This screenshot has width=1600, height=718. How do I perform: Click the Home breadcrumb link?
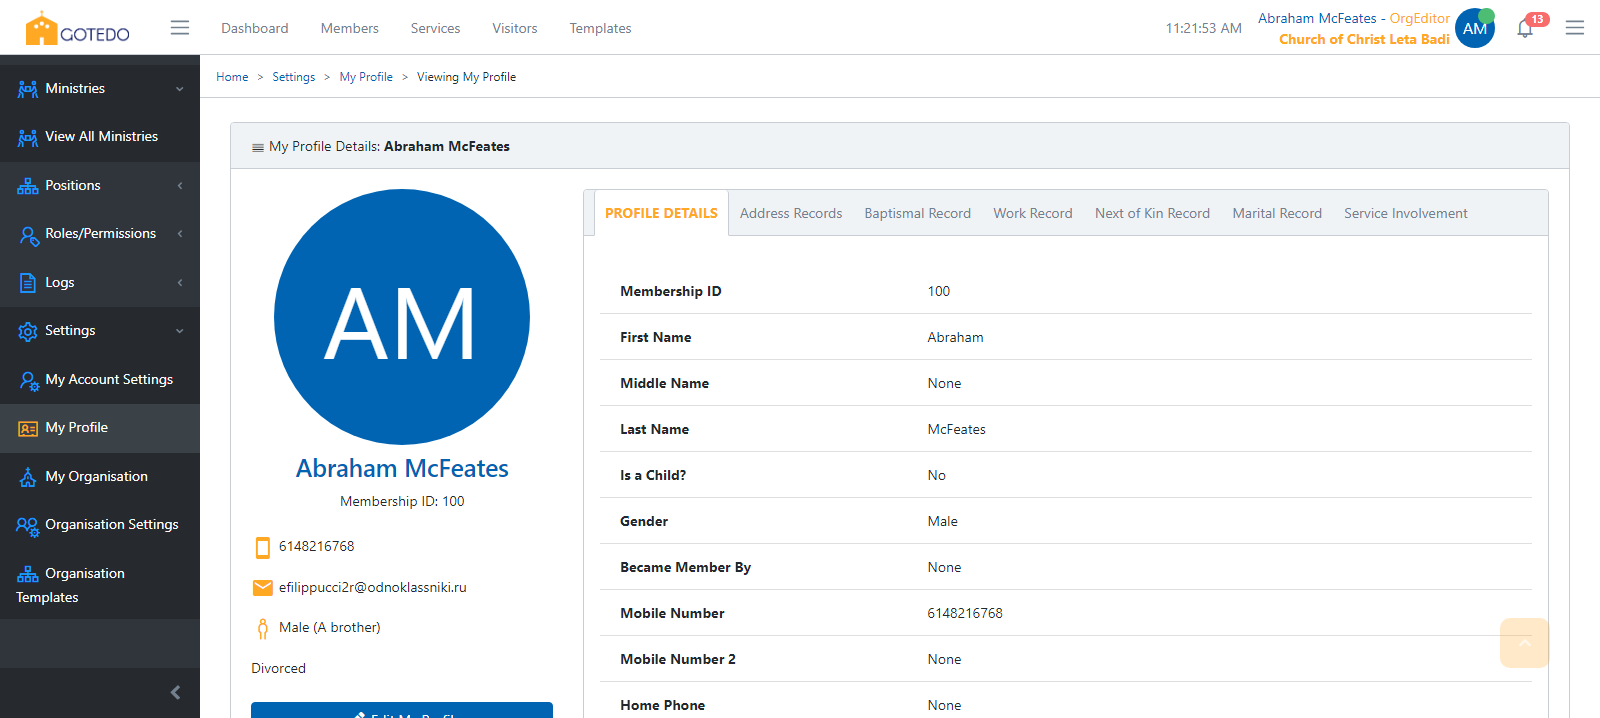pos(232,77)
